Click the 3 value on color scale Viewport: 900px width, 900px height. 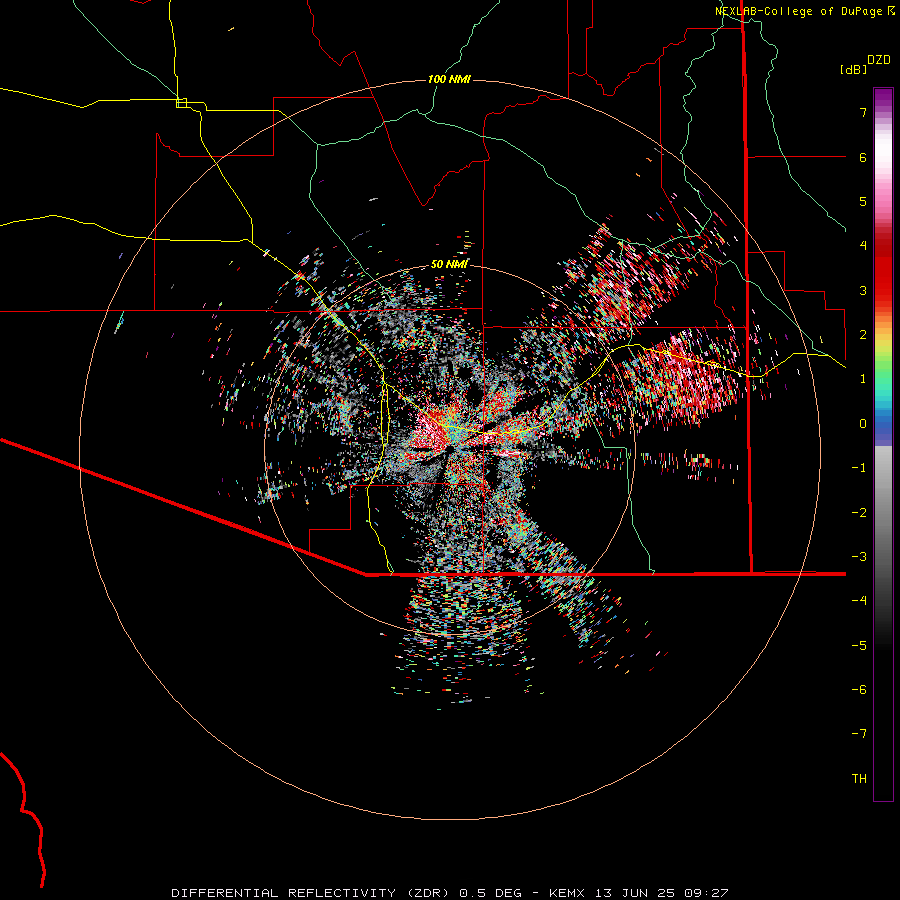coord(863,290)
